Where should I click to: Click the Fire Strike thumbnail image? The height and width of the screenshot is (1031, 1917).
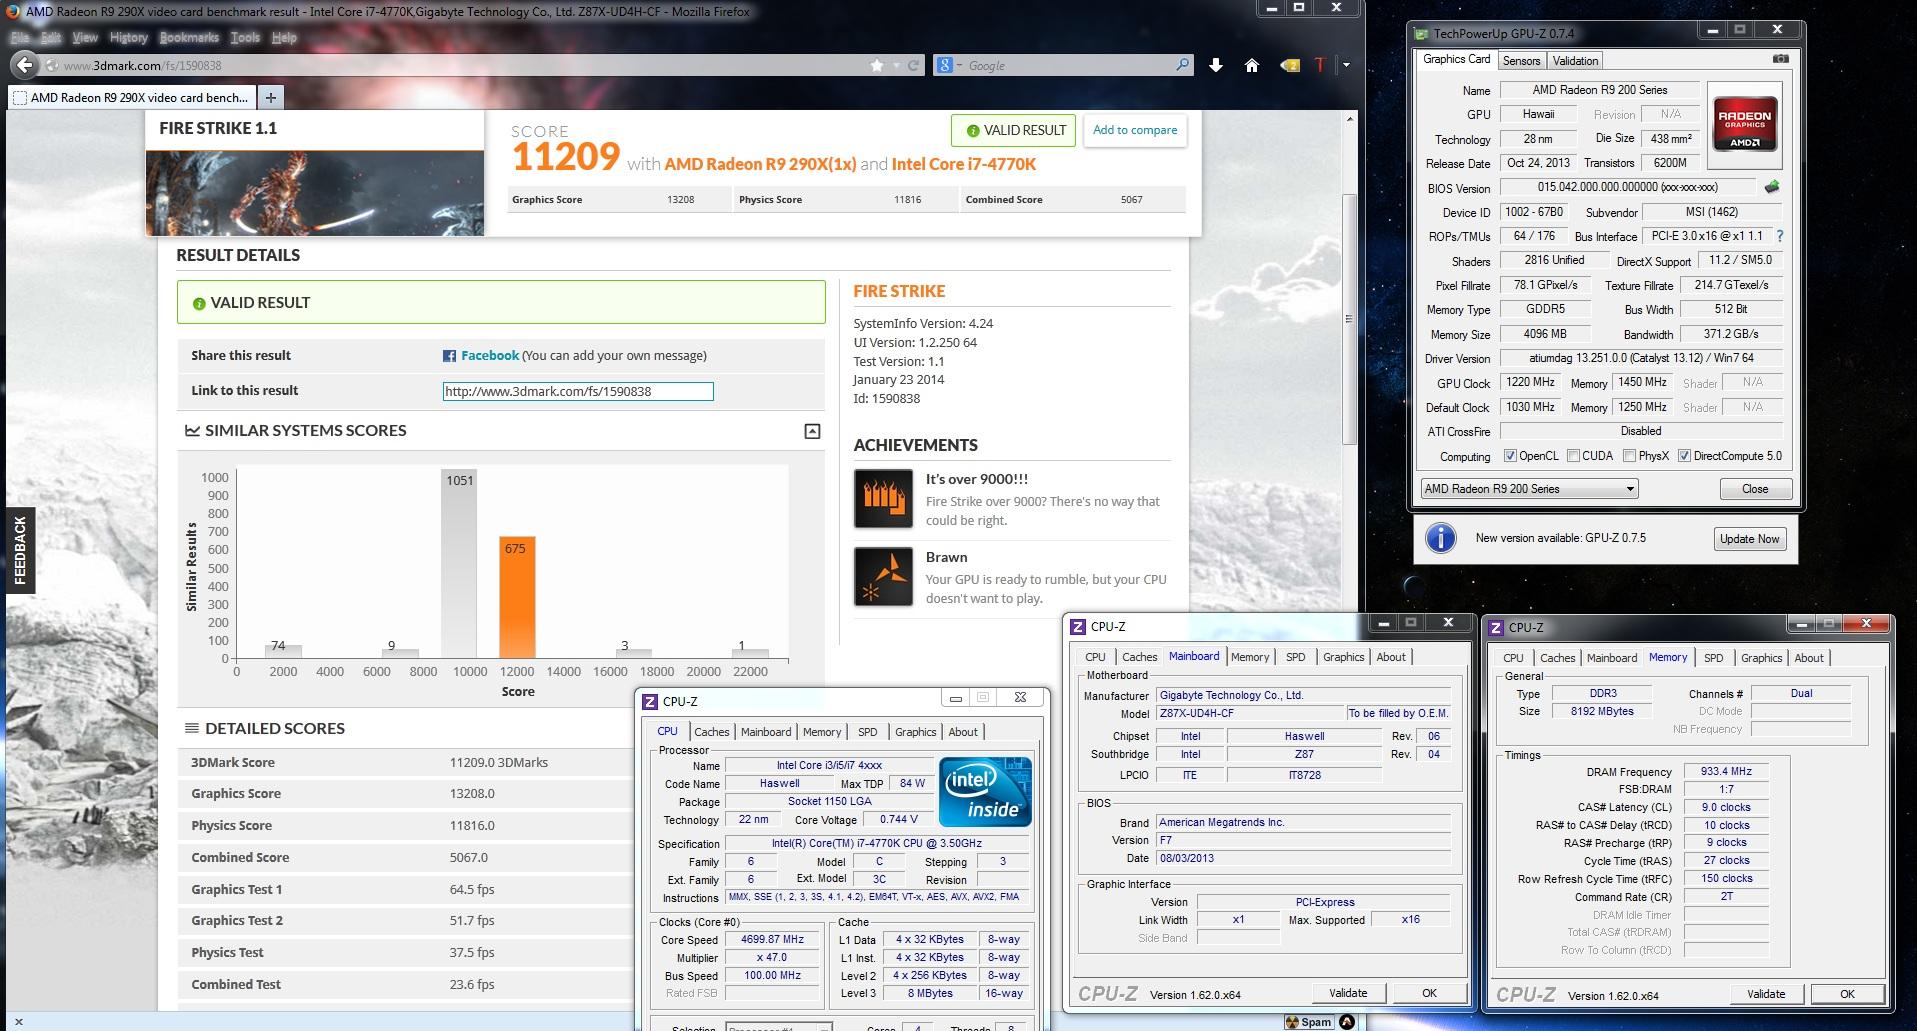tap(315, 193)
